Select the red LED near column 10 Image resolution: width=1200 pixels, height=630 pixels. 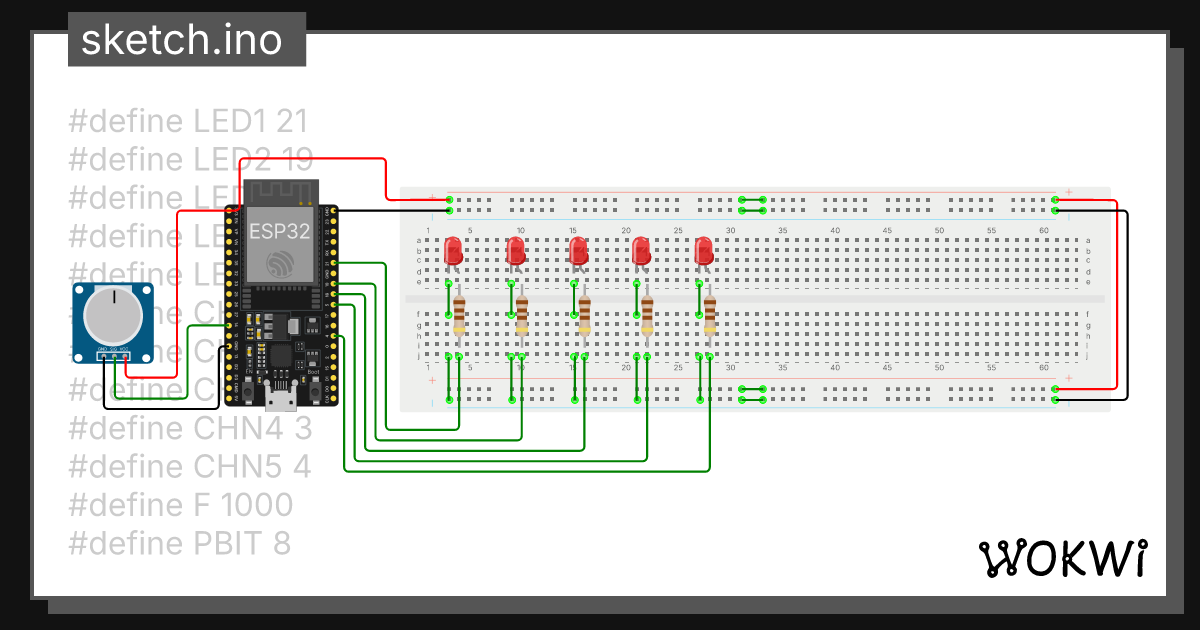pos(516,250)
